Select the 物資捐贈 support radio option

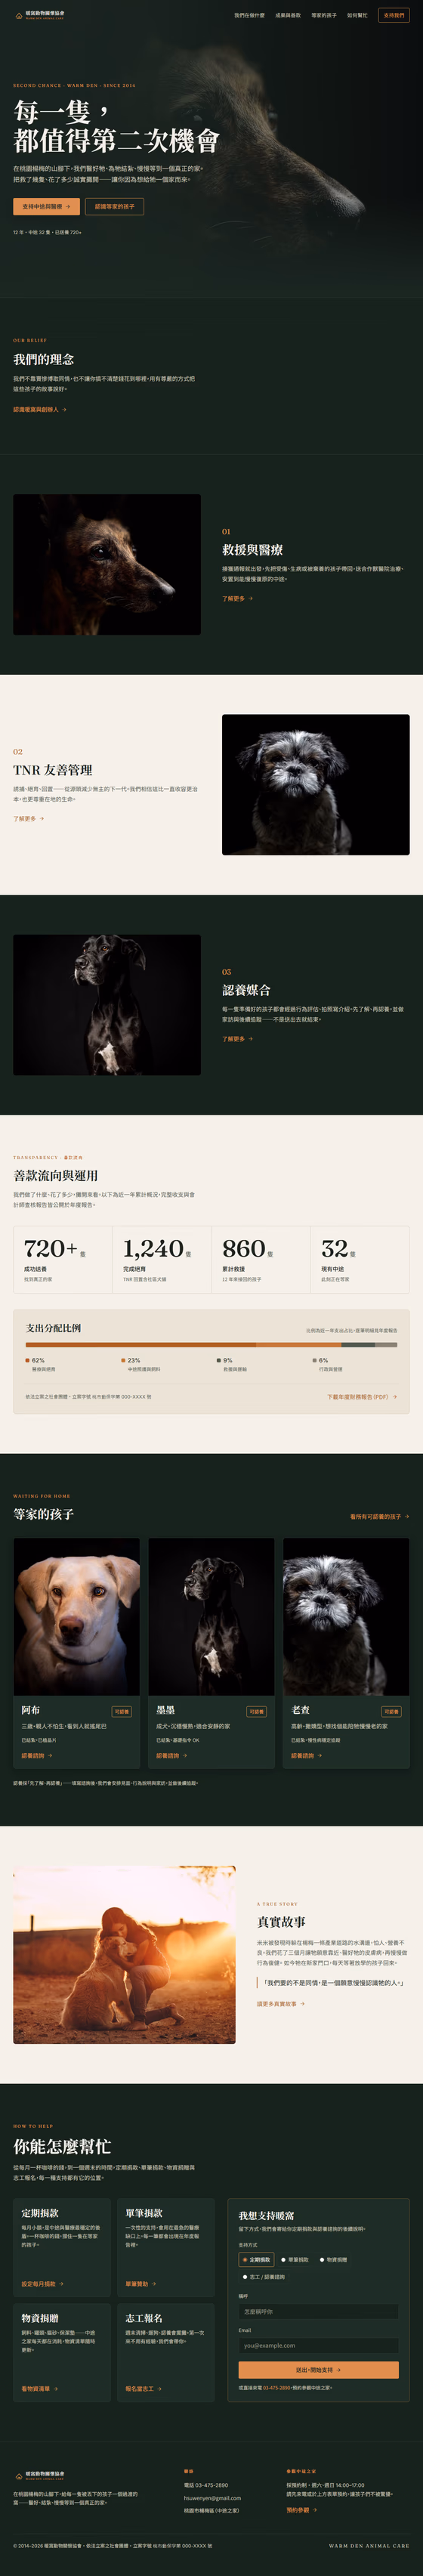pos(334,2260)
